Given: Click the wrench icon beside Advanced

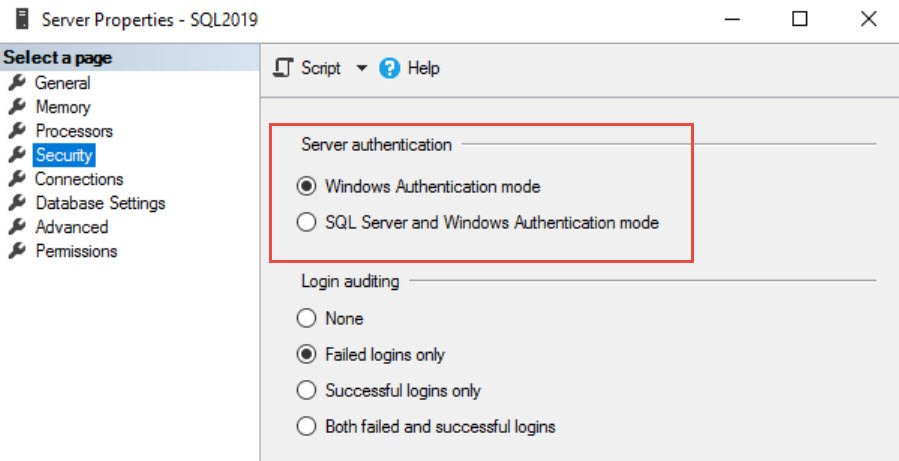Looking at the screenshot, I should [17, 227].
